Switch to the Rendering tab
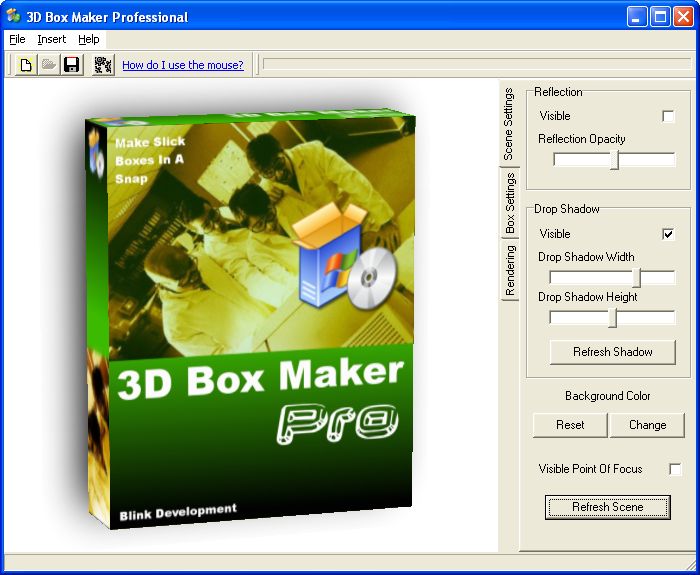Viewport: 700px width, 575px height. point(510,270)
